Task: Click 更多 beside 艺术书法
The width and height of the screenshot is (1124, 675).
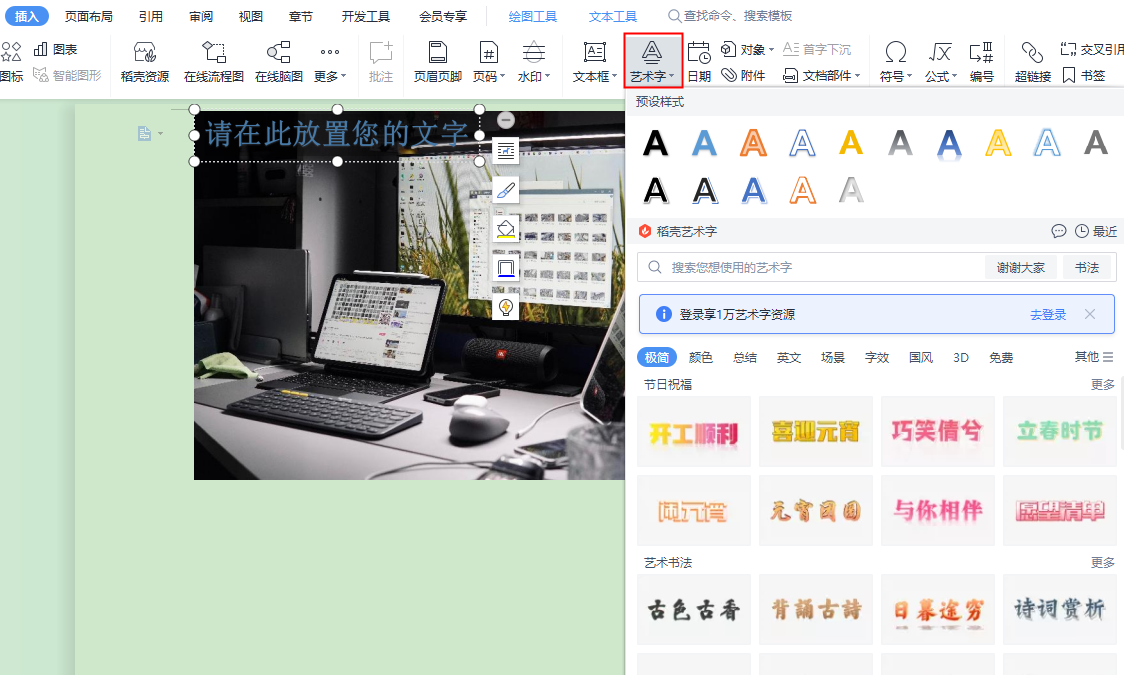Action: pos(1102,562)
